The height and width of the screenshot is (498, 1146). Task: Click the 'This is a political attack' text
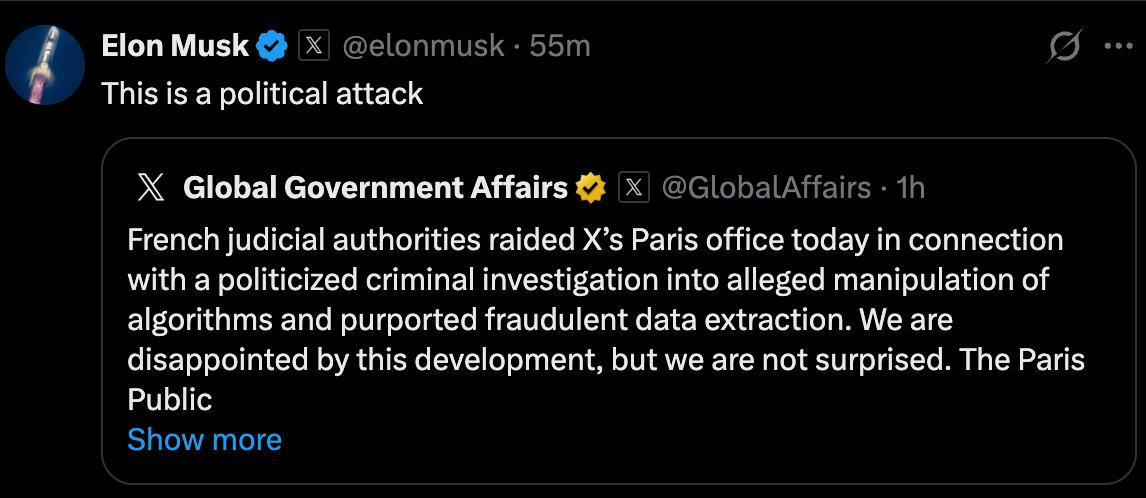[263, 93]
